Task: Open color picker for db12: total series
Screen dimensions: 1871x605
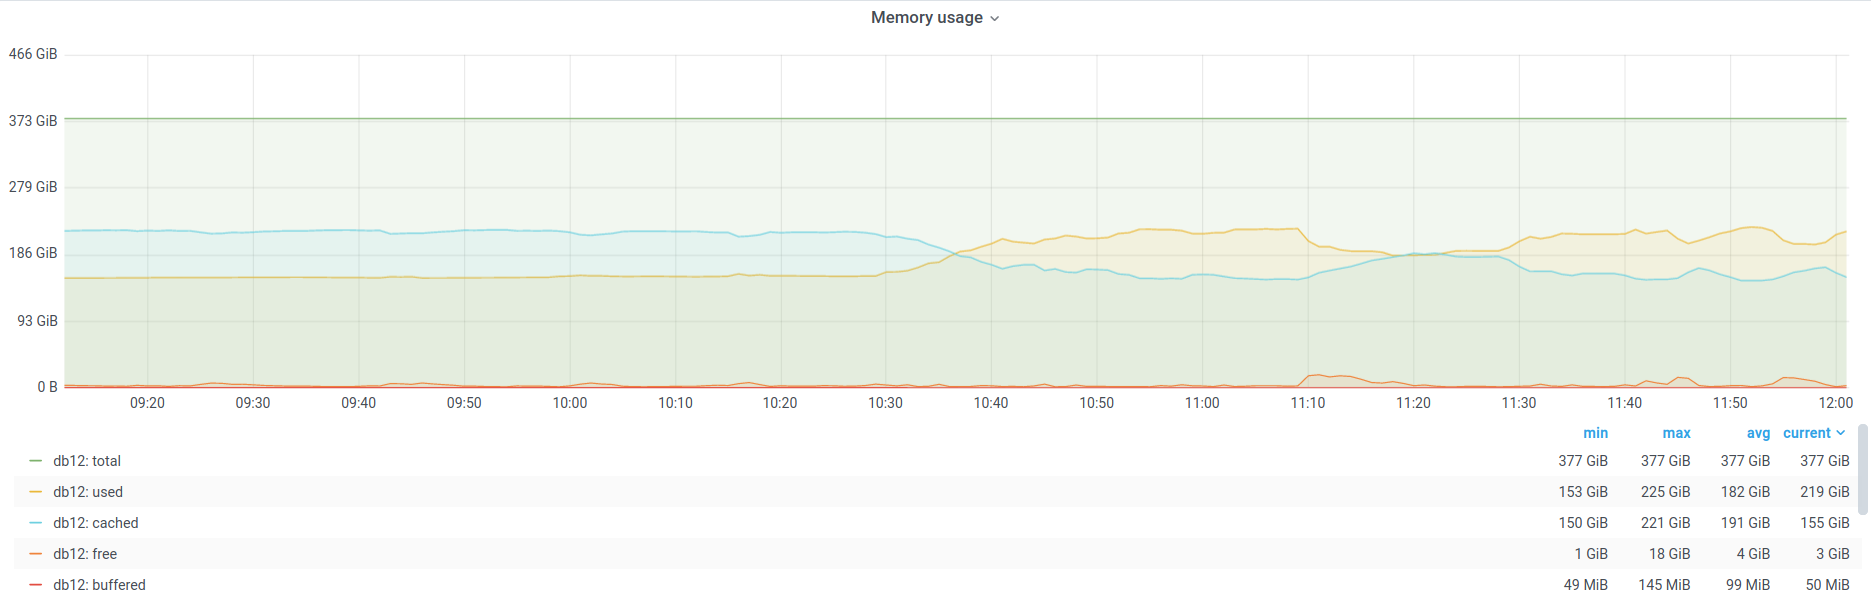Action: (x=36, y=461)
